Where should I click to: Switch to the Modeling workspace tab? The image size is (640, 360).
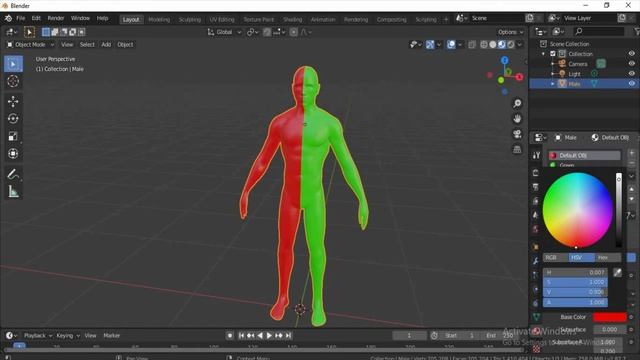point(159,20)
